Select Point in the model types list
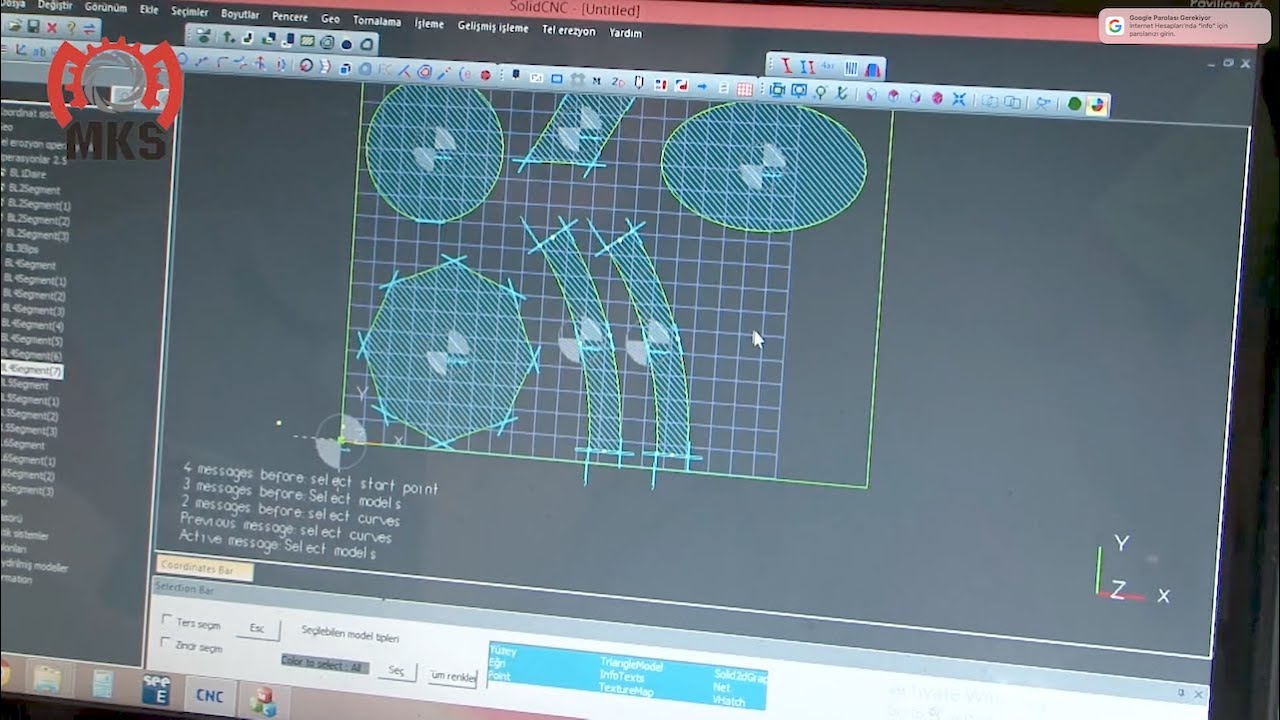 499,676
